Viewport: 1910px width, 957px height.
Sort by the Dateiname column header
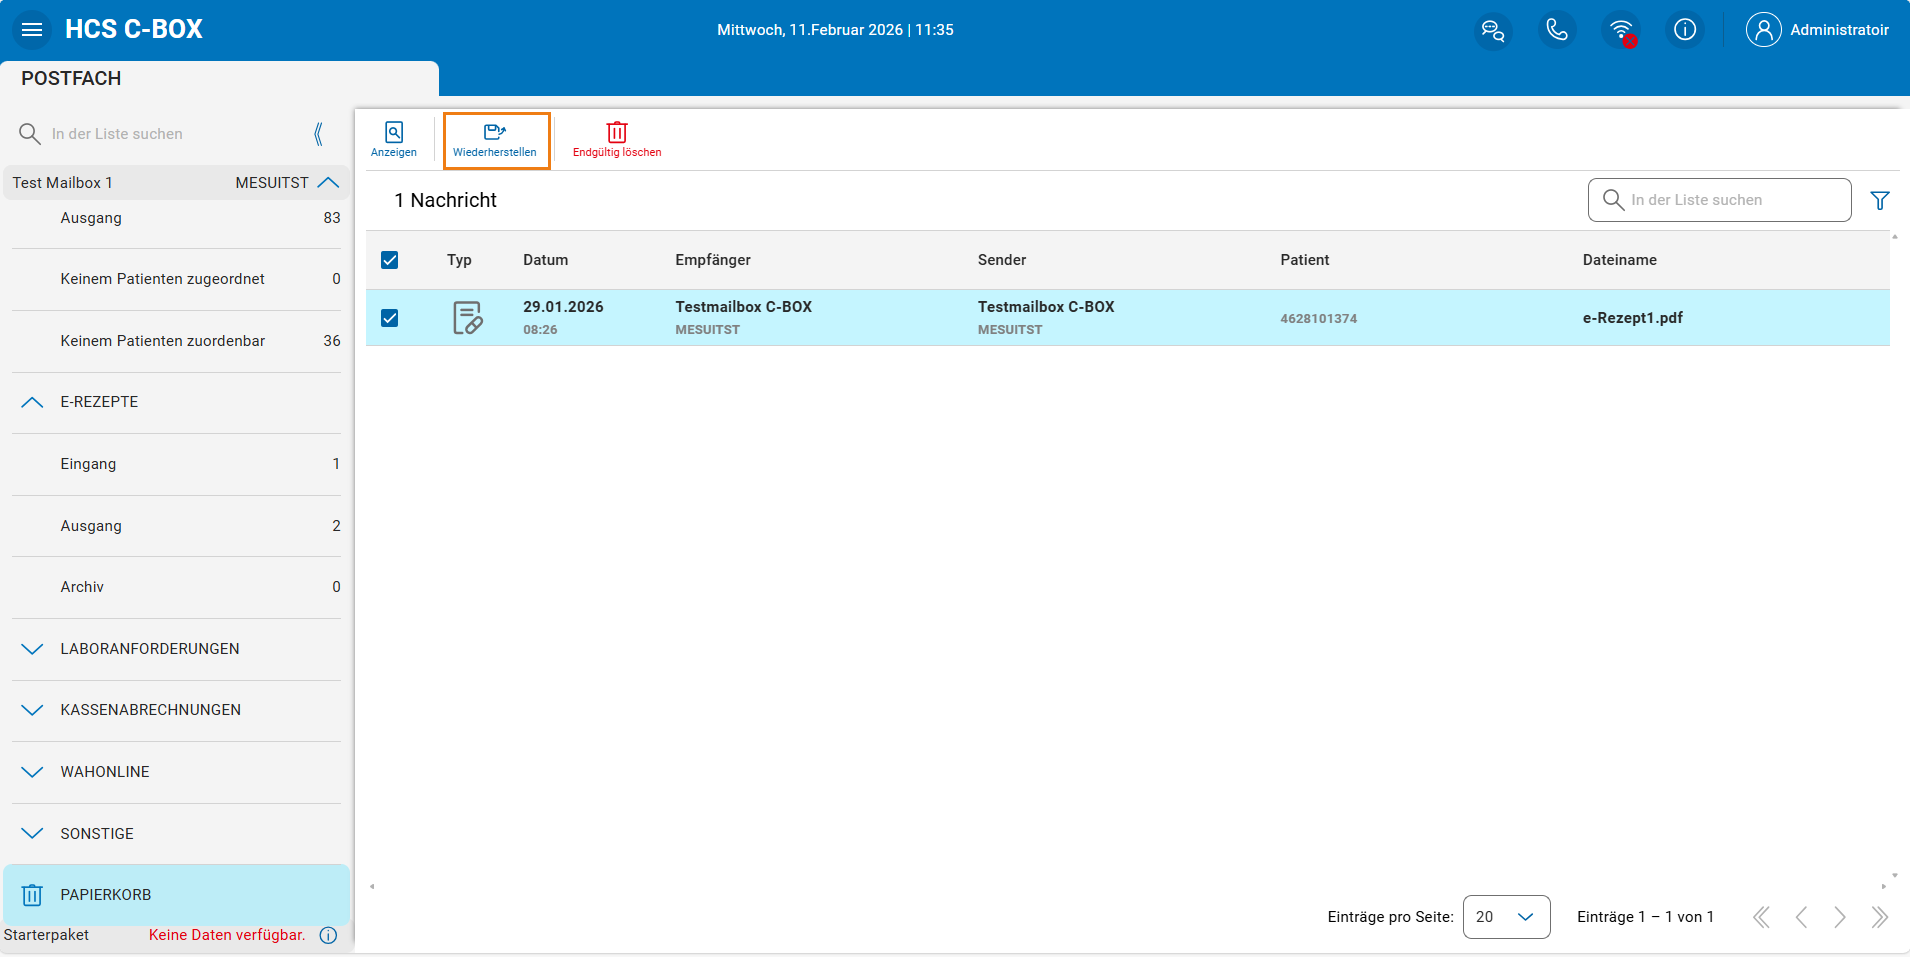pos(1620,260)
